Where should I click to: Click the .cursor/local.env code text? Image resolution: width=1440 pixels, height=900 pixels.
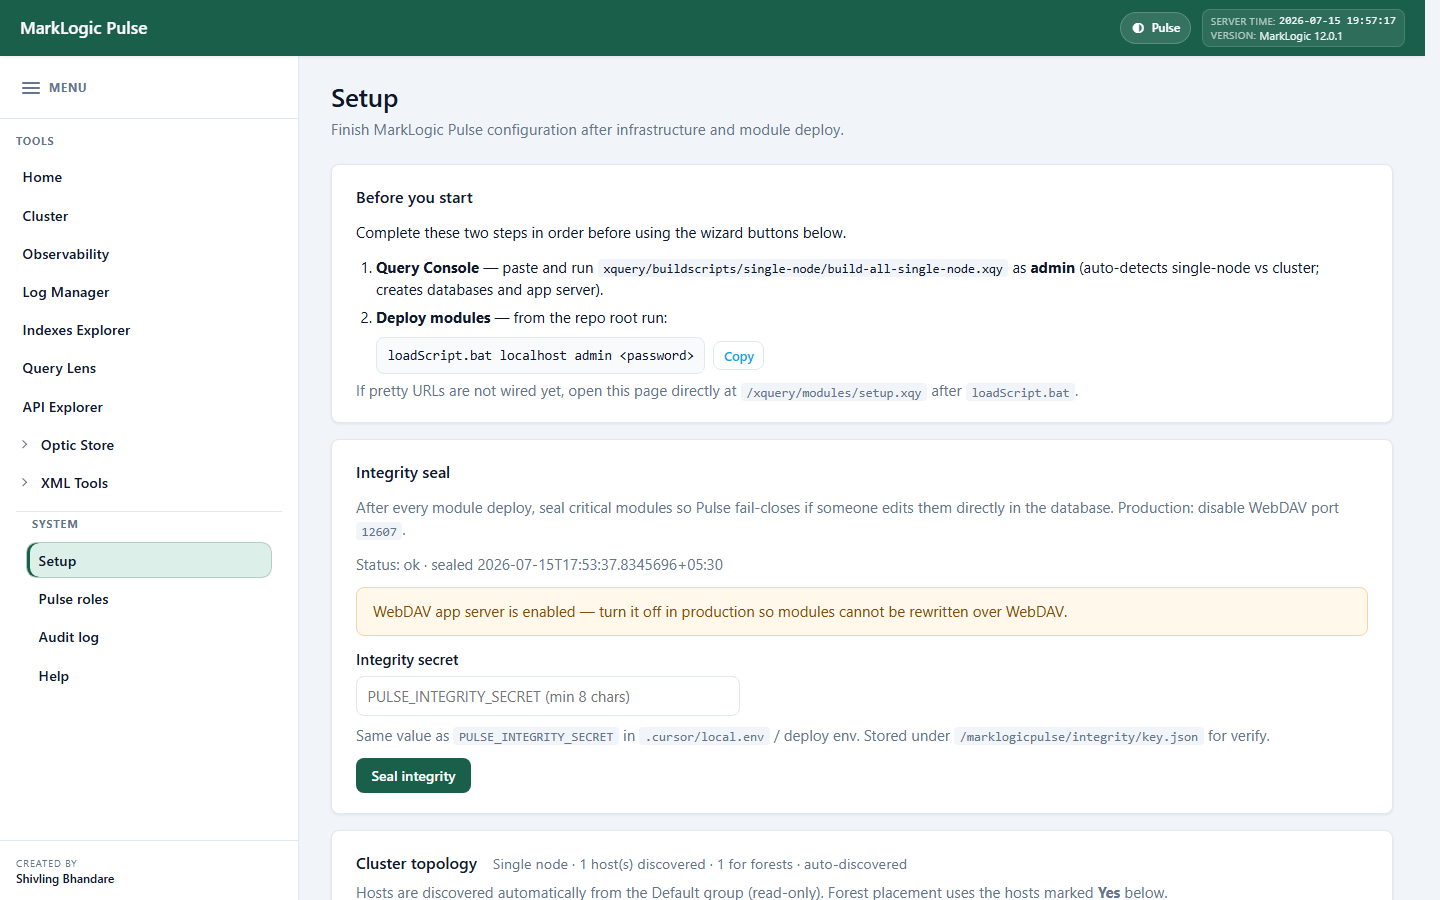pyautogui.click(x=704, y=737)
